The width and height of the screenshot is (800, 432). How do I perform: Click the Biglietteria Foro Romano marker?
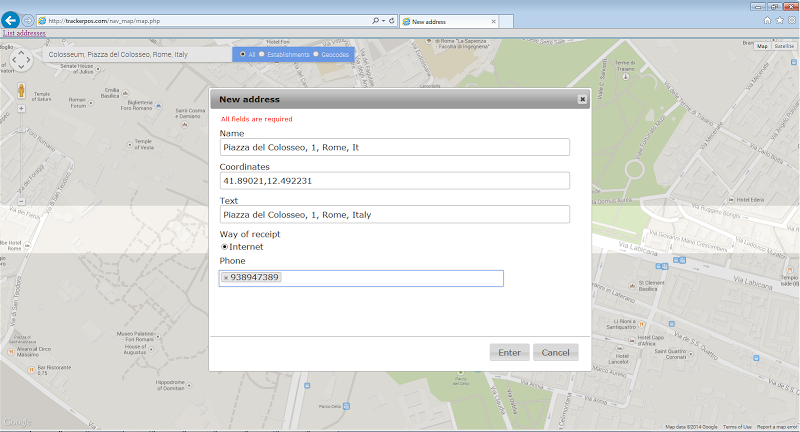click(158, 106)
